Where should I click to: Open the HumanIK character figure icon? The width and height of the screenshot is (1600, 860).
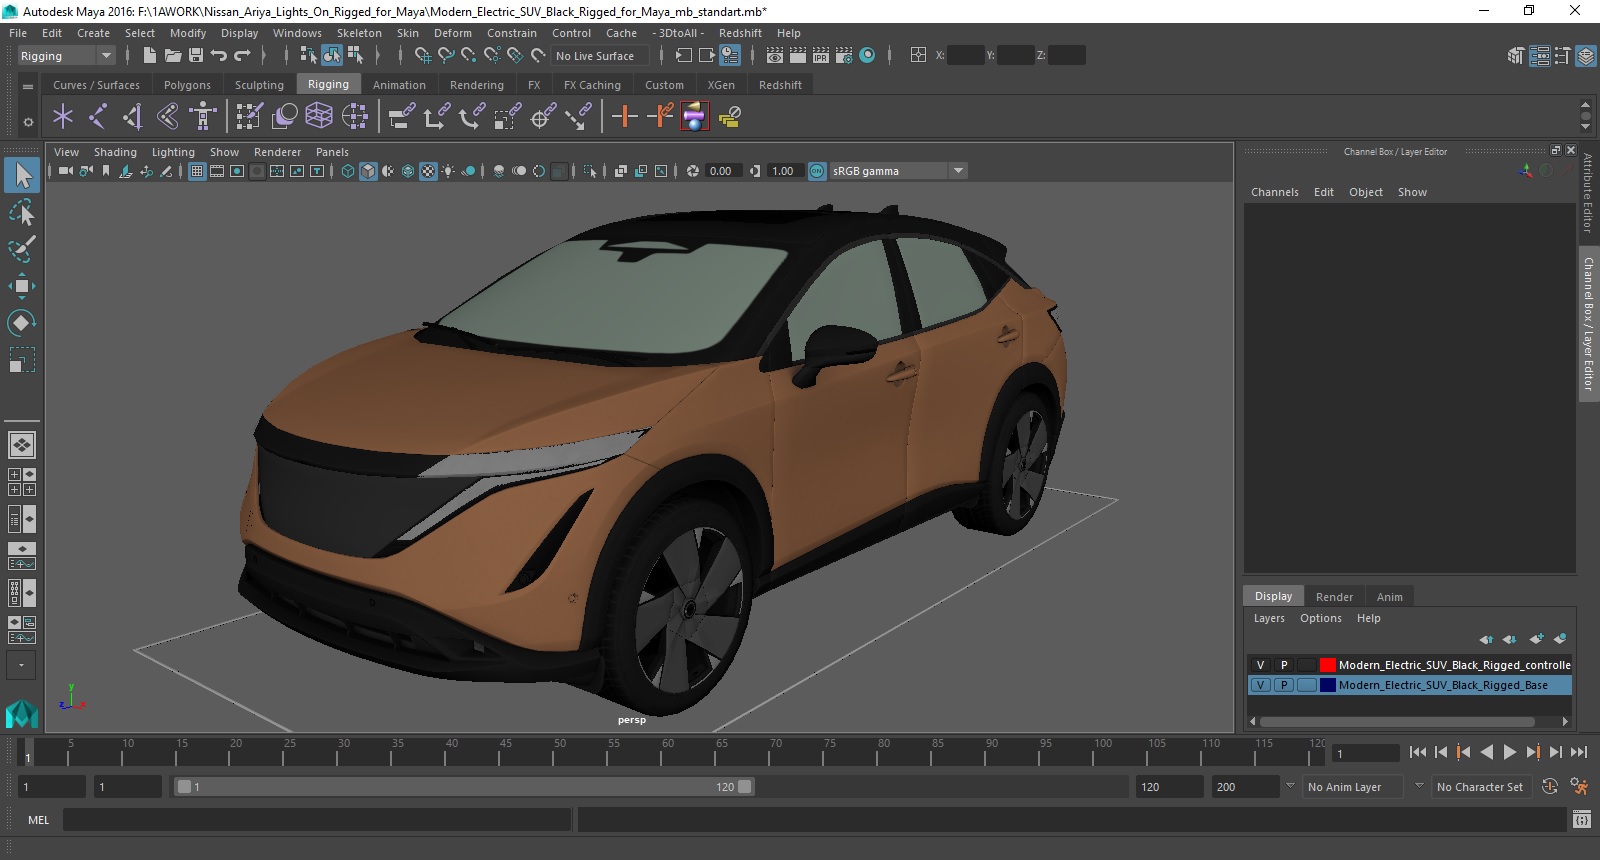coord(203,117)
